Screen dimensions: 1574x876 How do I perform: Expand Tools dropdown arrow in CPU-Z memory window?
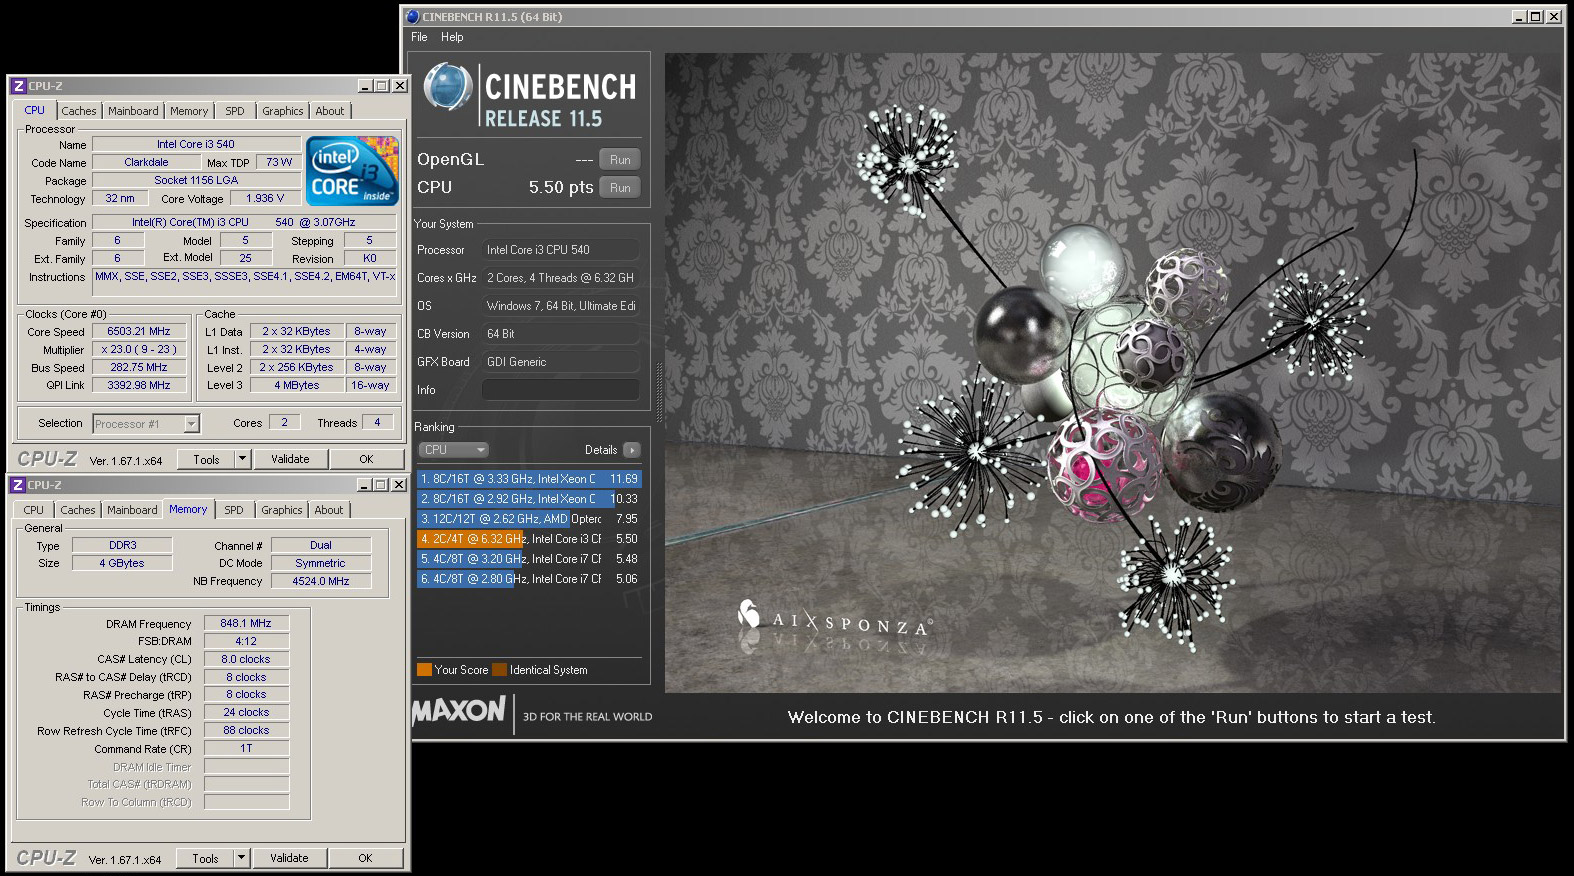click(241, 859)
